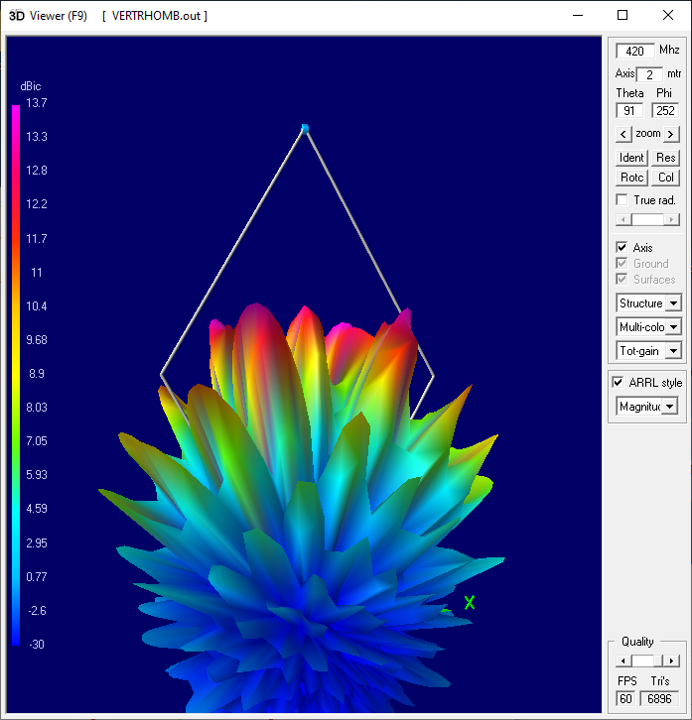Screen dimensions: 692x720
Task: Click the zoom out left arrow button
Action: coord(623,134)
